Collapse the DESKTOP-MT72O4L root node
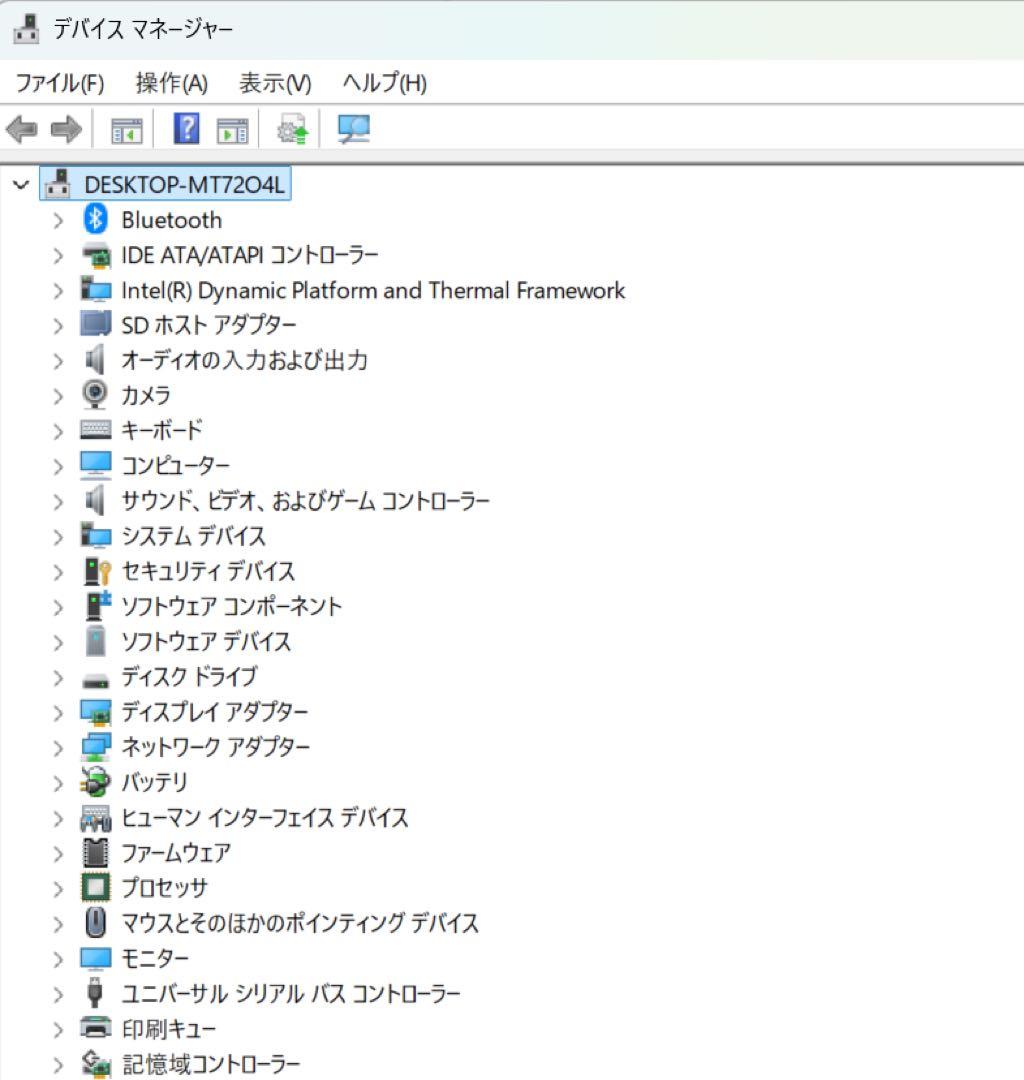This screenshot has height=1080, width=1024. click(x=20, y=184)
